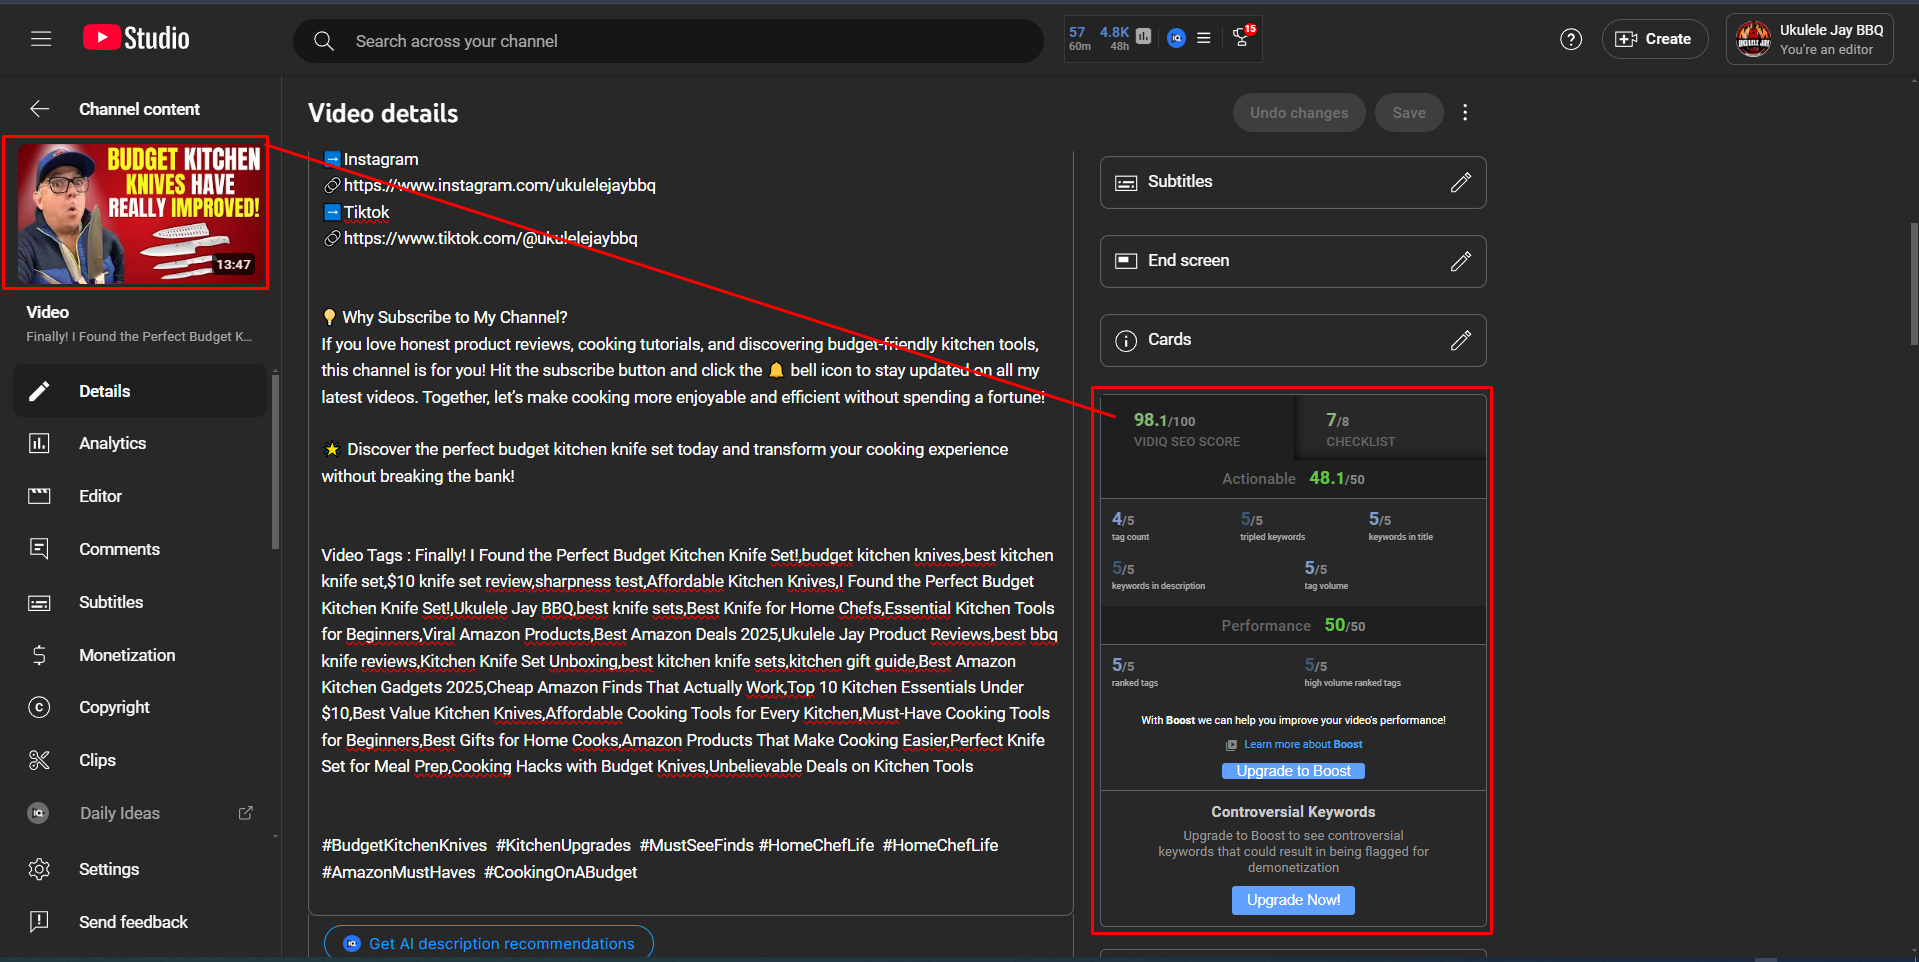Click the Monetization dollar icon

pyautogui.click(x=39, y=655)
